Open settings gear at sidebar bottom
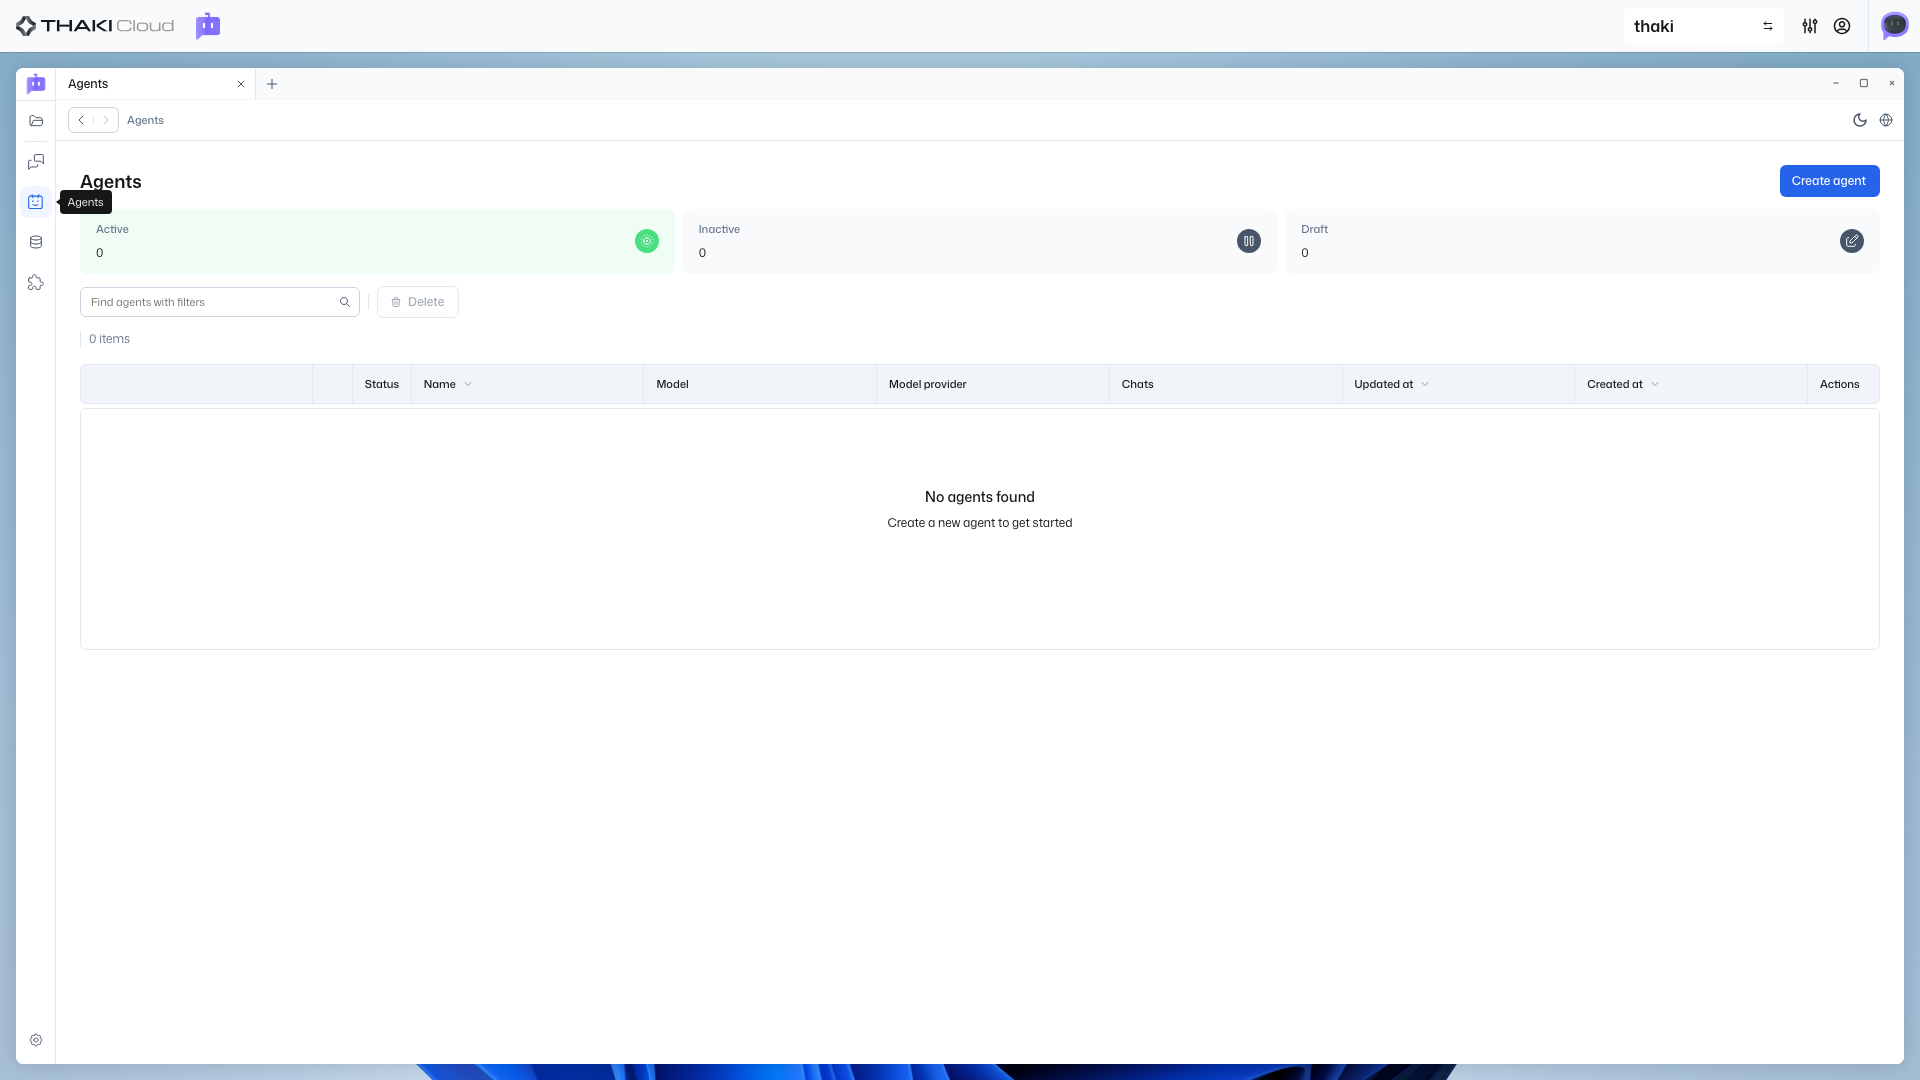The height and width of the screenshot is (1080, 1920). [36, 1040]
